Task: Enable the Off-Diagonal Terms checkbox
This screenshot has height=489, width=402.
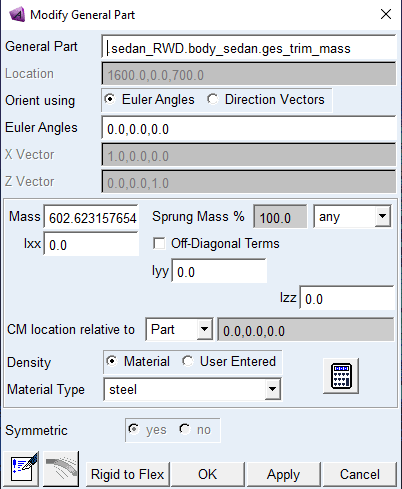Action: [159, 243]
